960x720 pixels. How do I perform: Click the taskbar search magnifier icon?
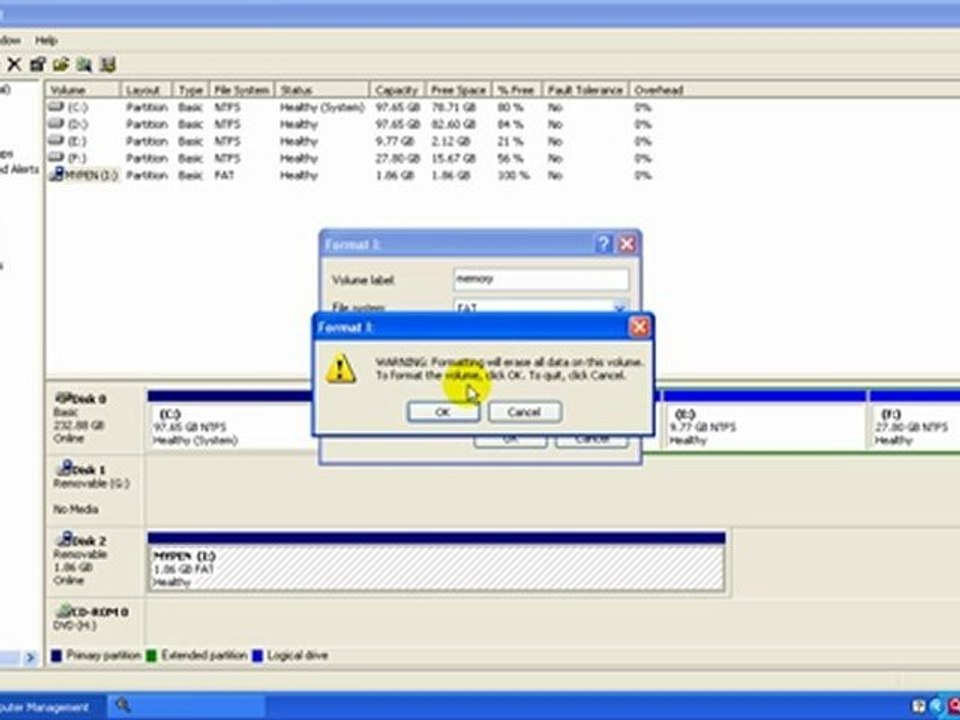[122, 705]
